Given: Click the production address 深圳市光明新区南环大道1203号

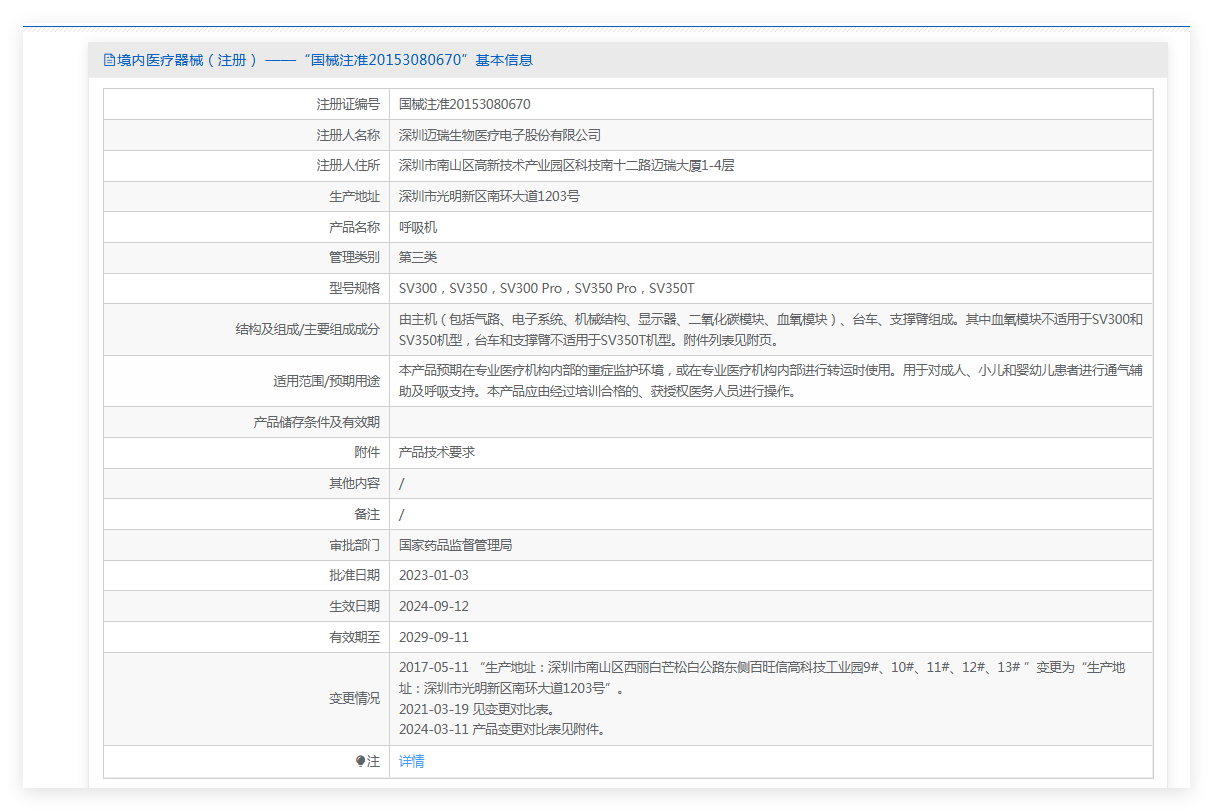Looking at the screenshot, I should tap(489, 197).
